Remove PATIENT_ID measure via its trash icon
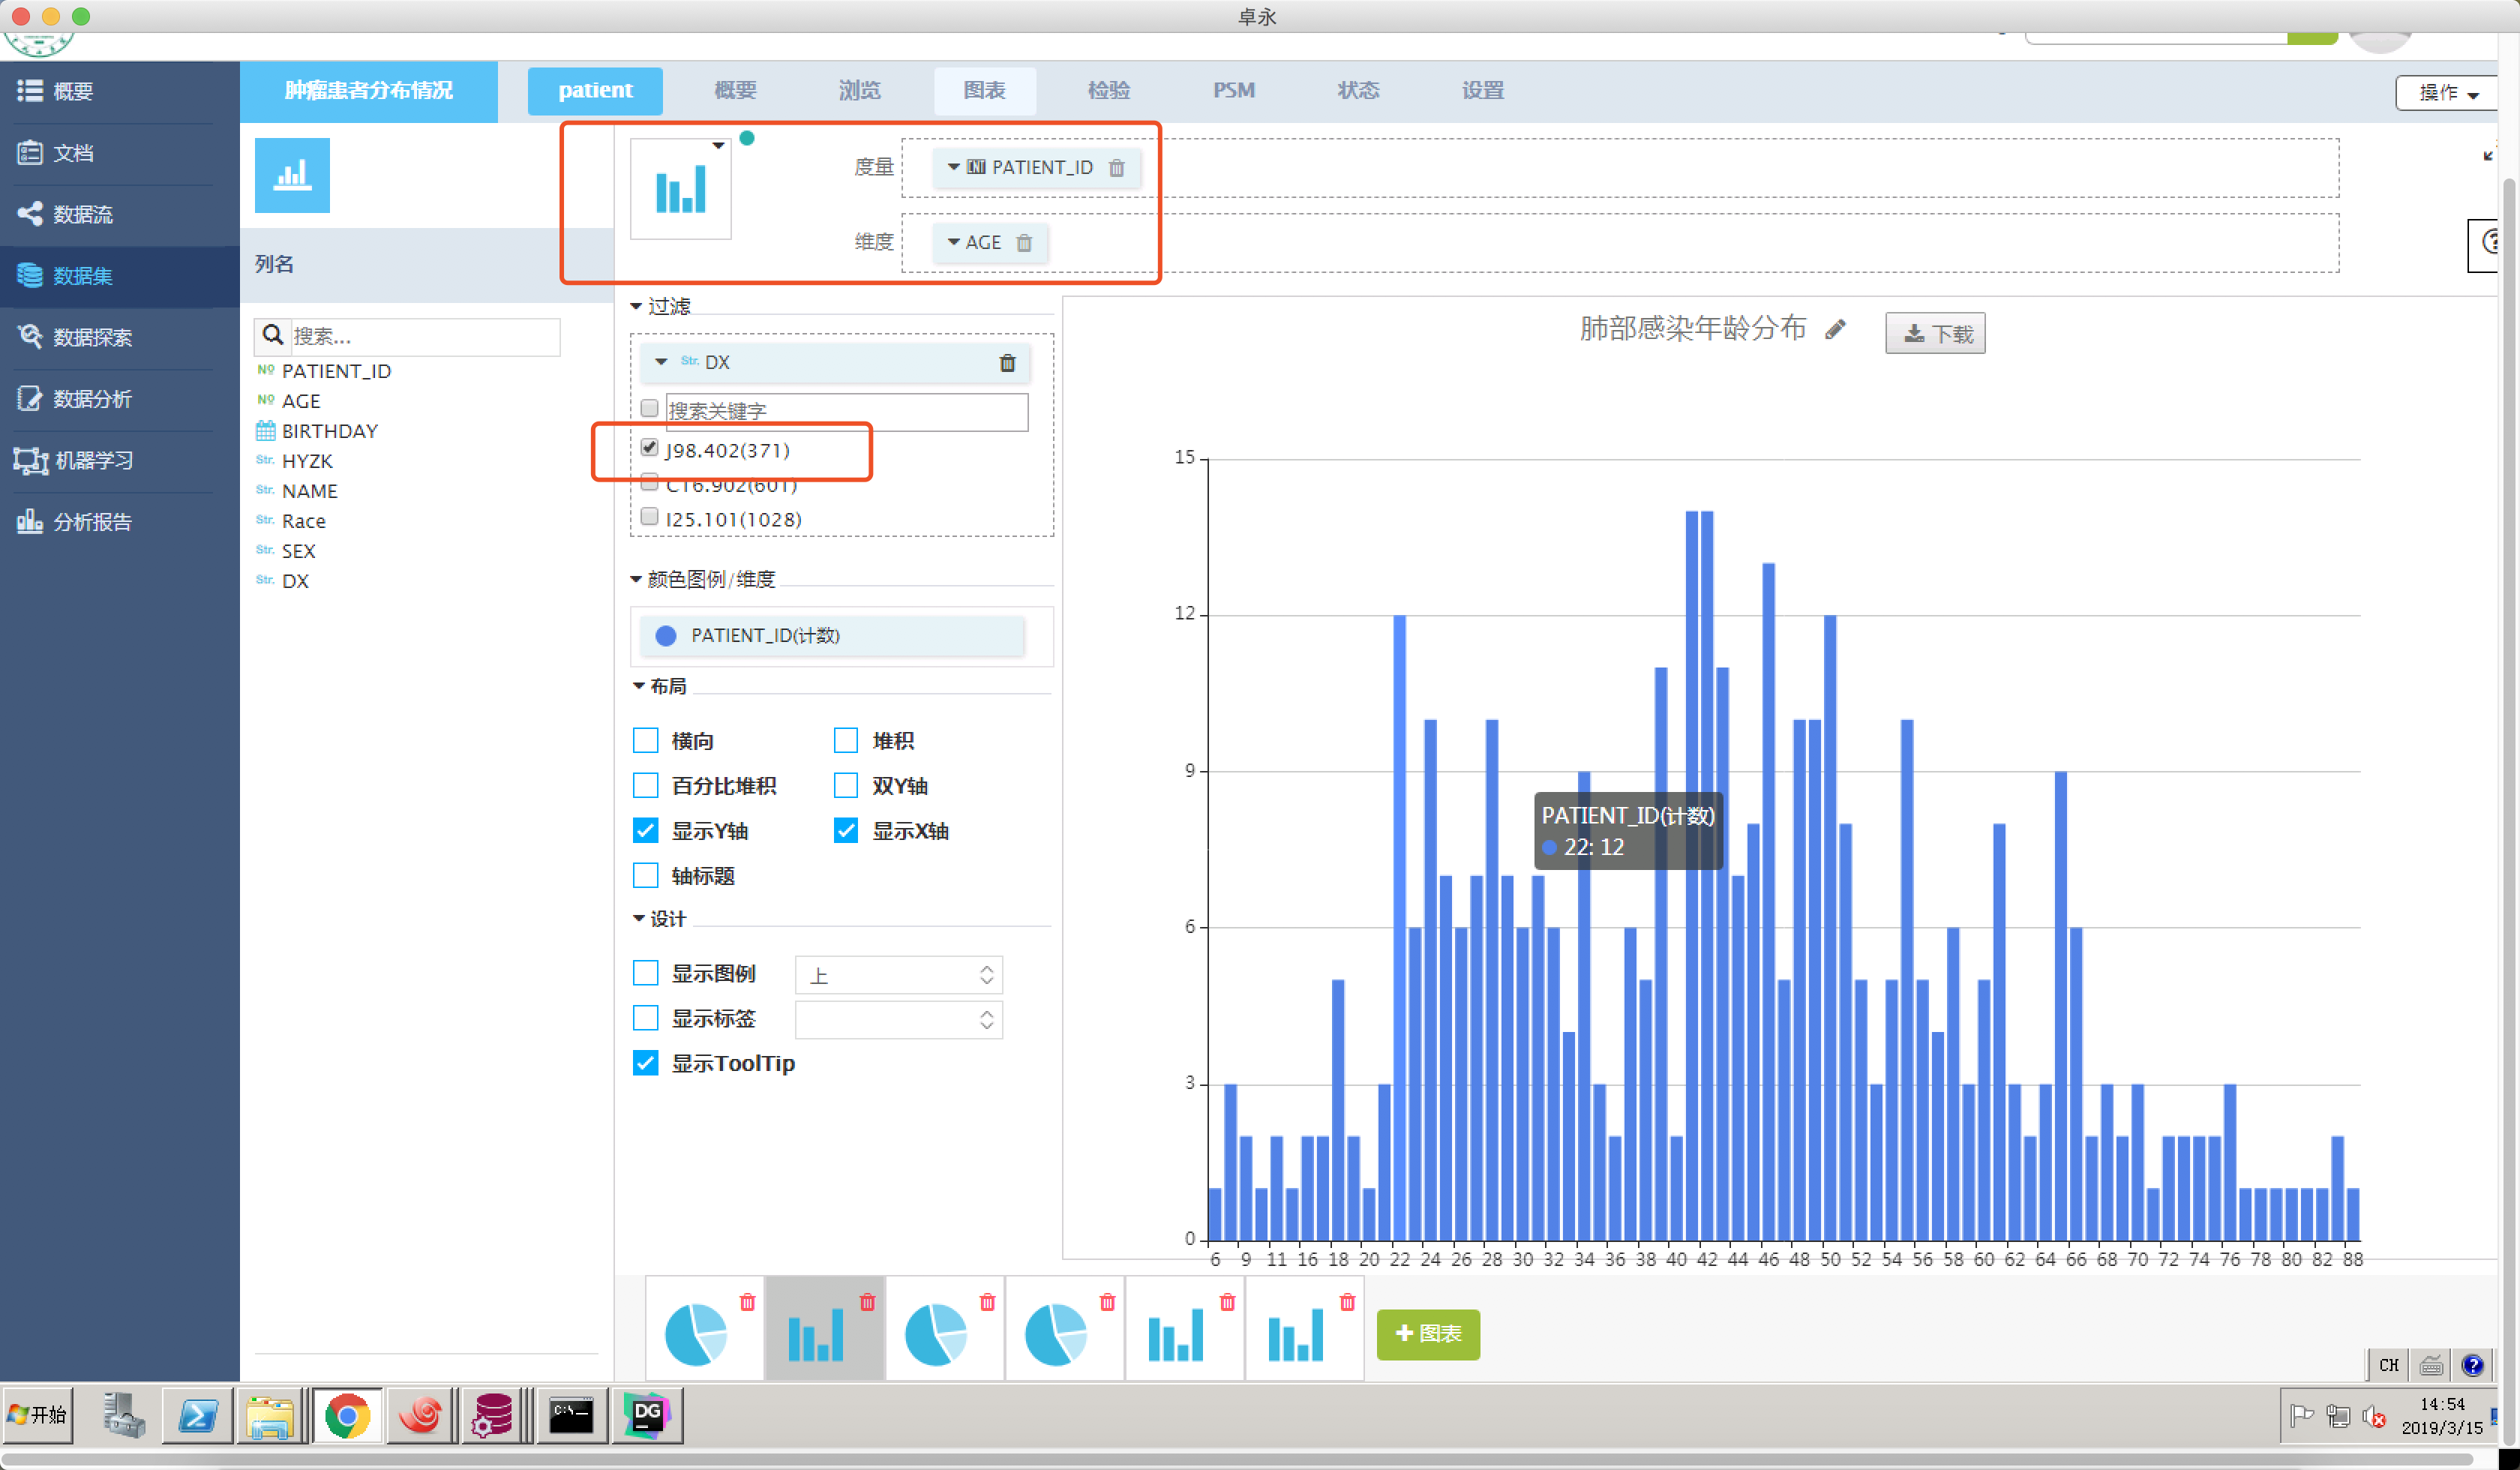The height and width of the screenshot is (1470, 2520). [x=1116, y=168]
